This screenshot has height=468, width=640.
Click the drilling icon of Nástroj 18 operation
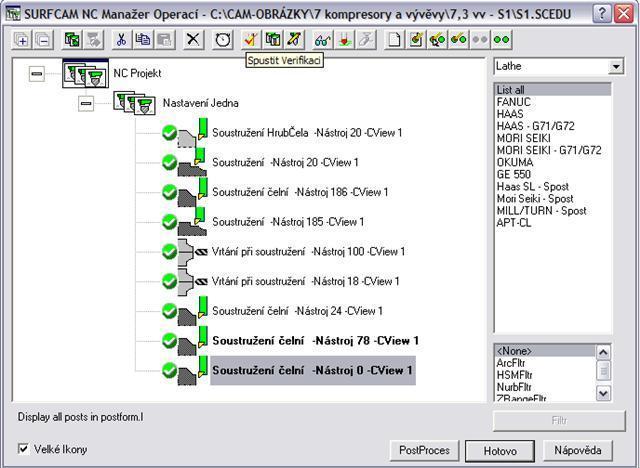pyautogui.click(x=192, y=282)
